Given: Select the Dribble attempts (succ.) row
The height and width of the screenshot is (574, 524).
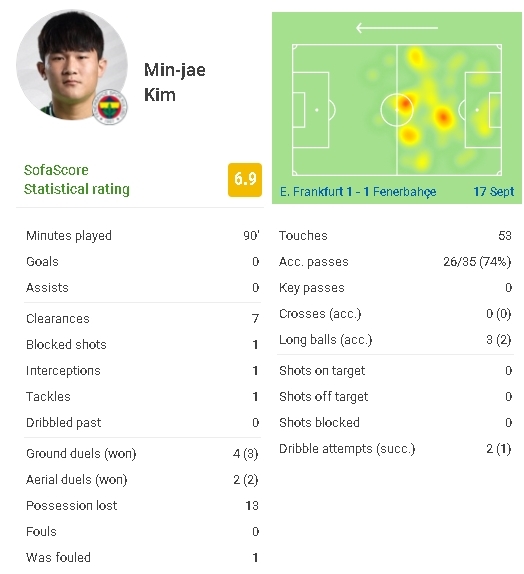Looking at the screenshot, I should [395, 449].
